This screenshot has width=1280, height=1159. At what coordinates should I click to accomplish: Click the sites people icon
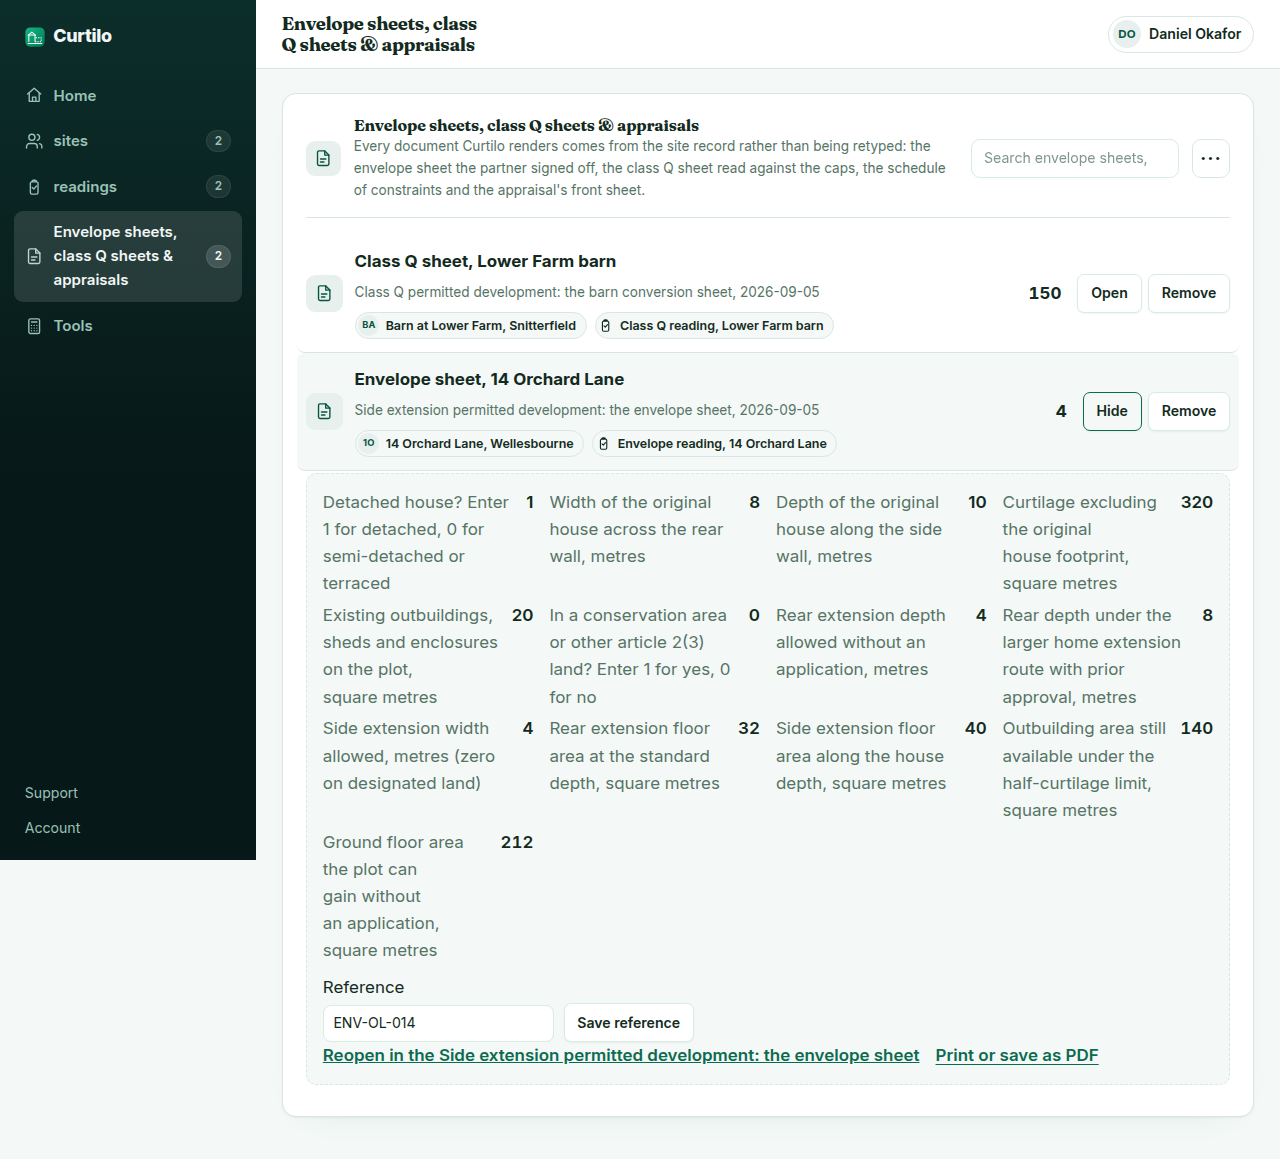click(34, 141)
